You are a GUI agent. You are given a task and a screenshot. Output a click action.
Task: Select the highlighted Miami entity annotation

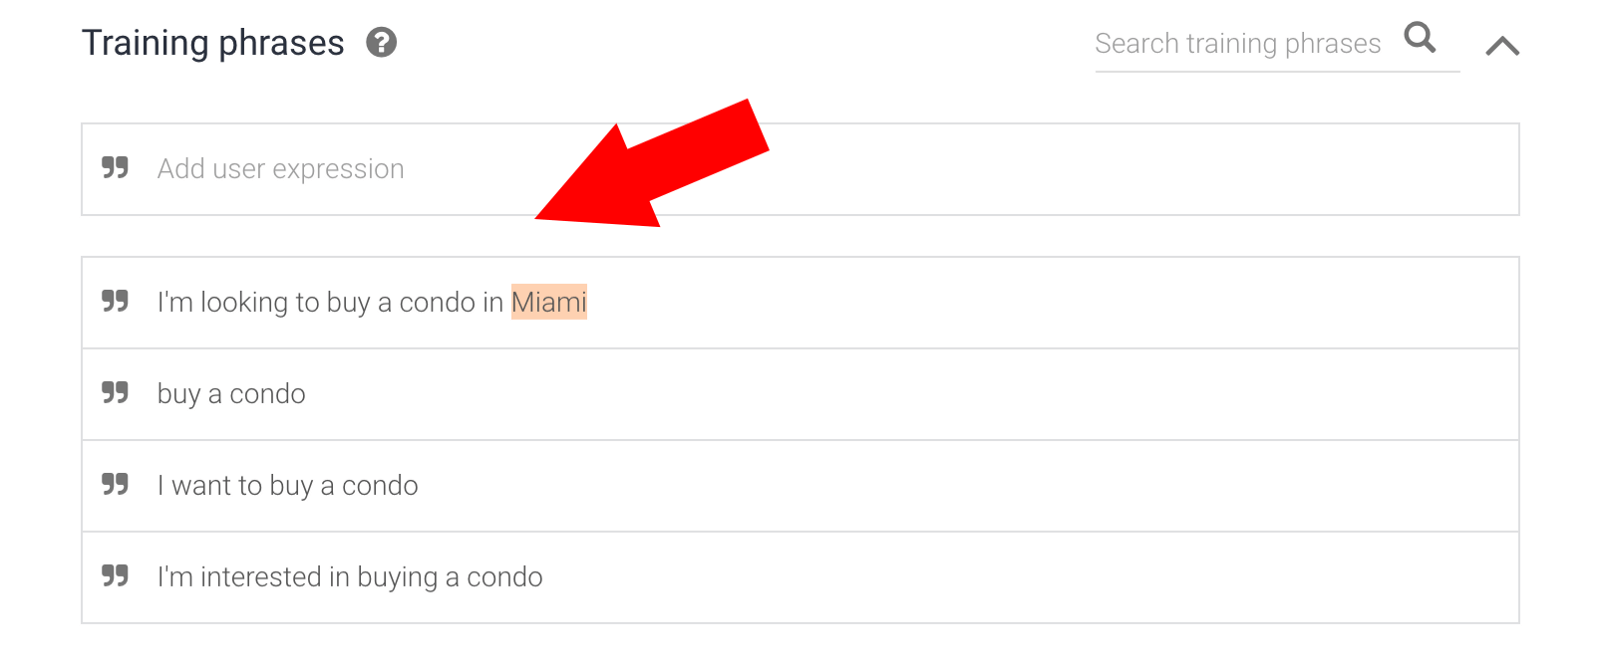(549, 302)
